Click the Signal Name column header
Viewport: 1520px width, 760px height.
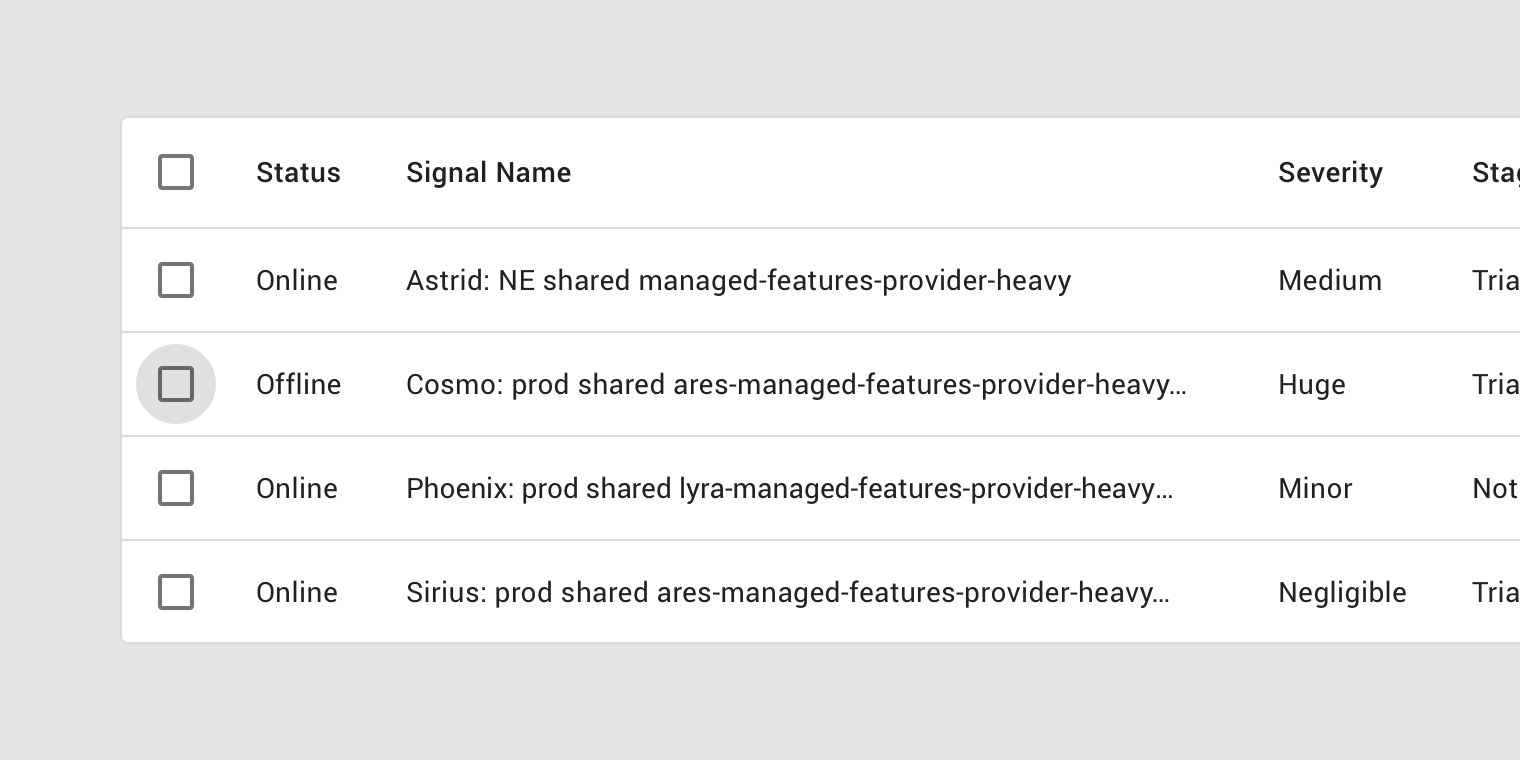click(488, 173)
